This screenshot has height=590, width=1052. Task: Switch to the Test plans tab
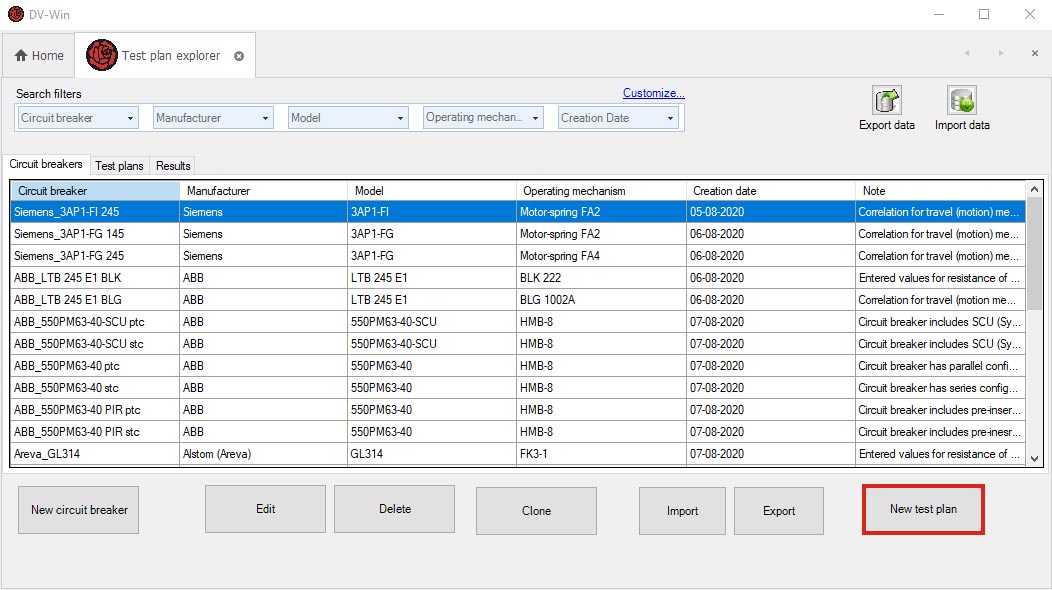pyautogui.click(x=119, y=166)
